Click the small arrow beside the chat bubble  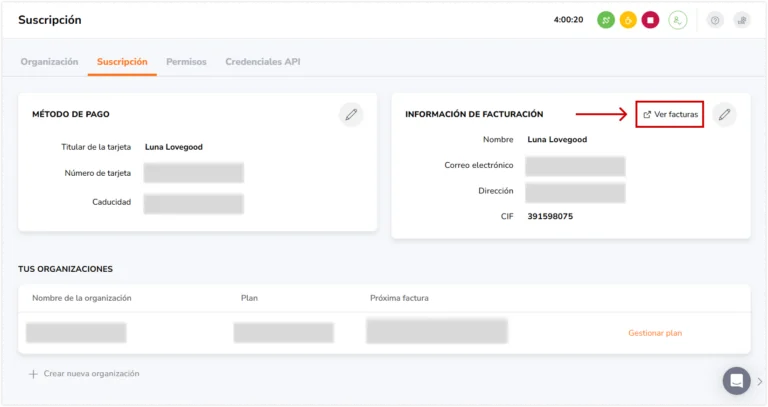[760, 381]
